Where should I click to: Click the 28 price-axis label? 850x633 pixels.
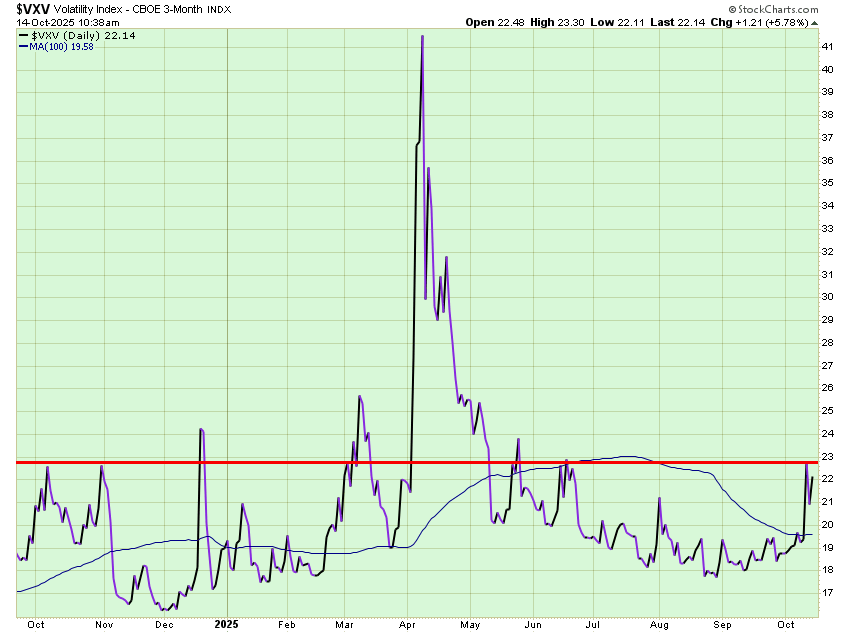[x=827, y=343]
